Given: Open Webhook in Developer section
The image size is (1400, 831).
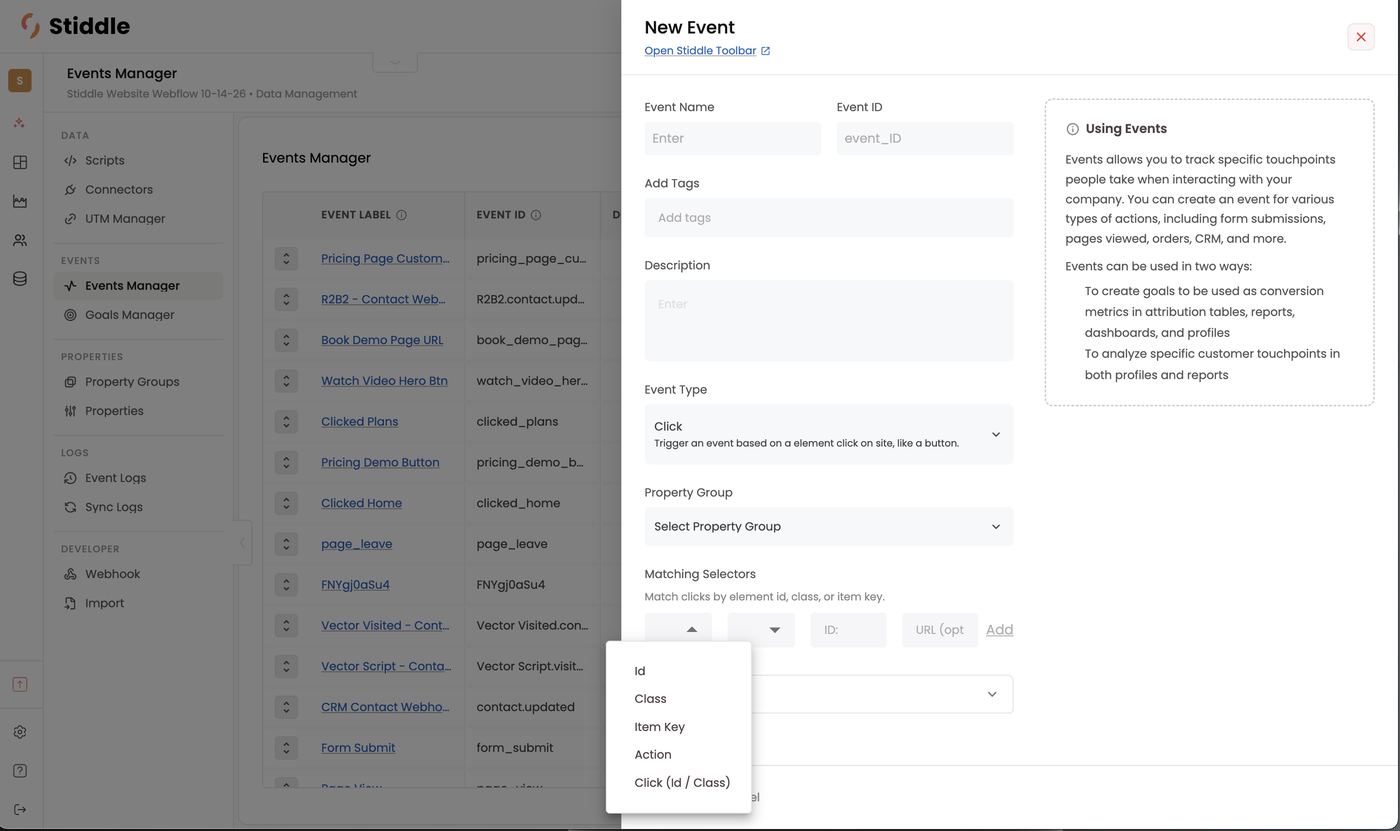Looking at the screenshot, I should (x=138, y=574).
